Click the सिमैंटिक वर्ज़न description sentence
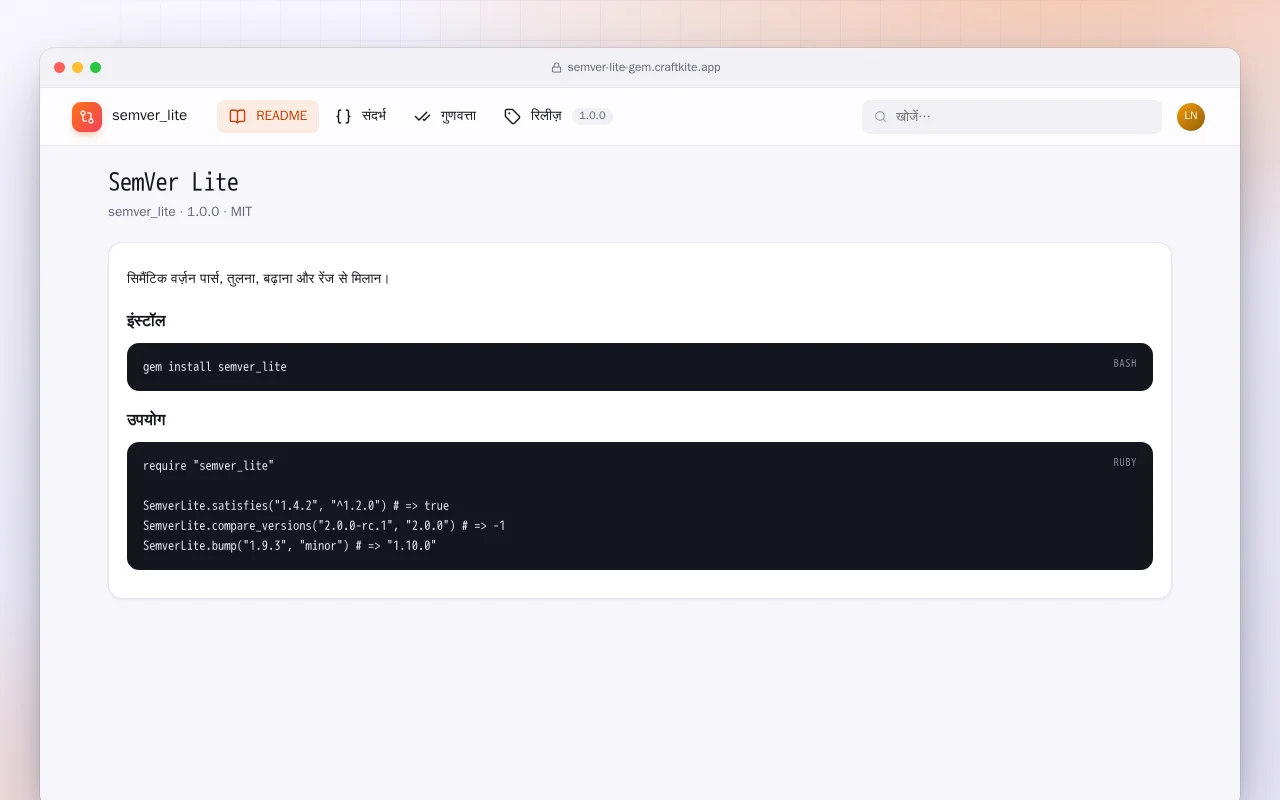 [258, 278]
